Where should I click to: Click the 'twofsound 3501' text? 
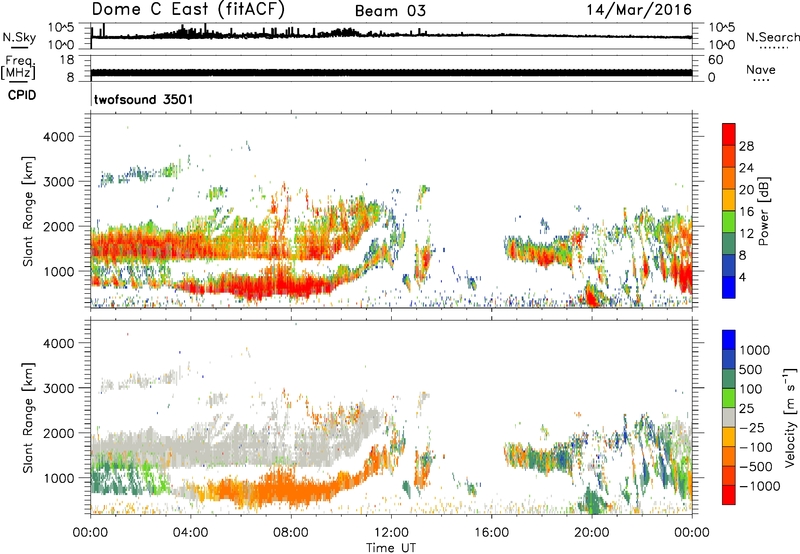click(x=143, y=99)
